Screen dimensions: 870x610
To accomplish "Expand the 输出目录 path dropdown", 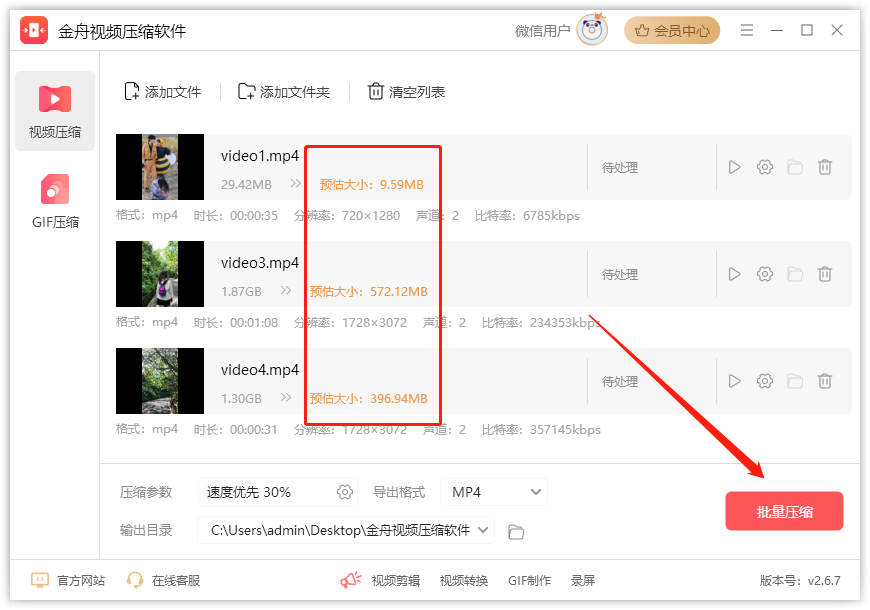I will pos(346,531).
